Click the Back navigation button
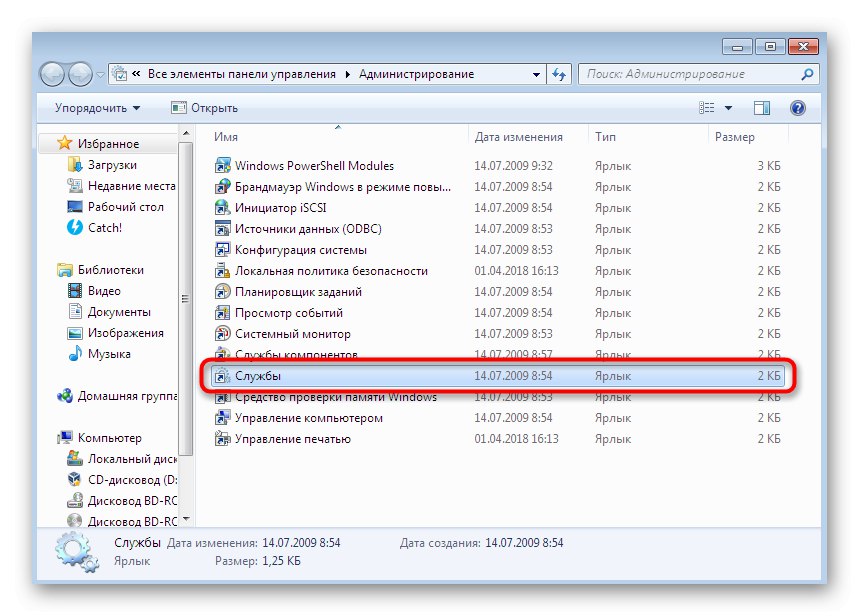859x616 pixels. point(53,75)
